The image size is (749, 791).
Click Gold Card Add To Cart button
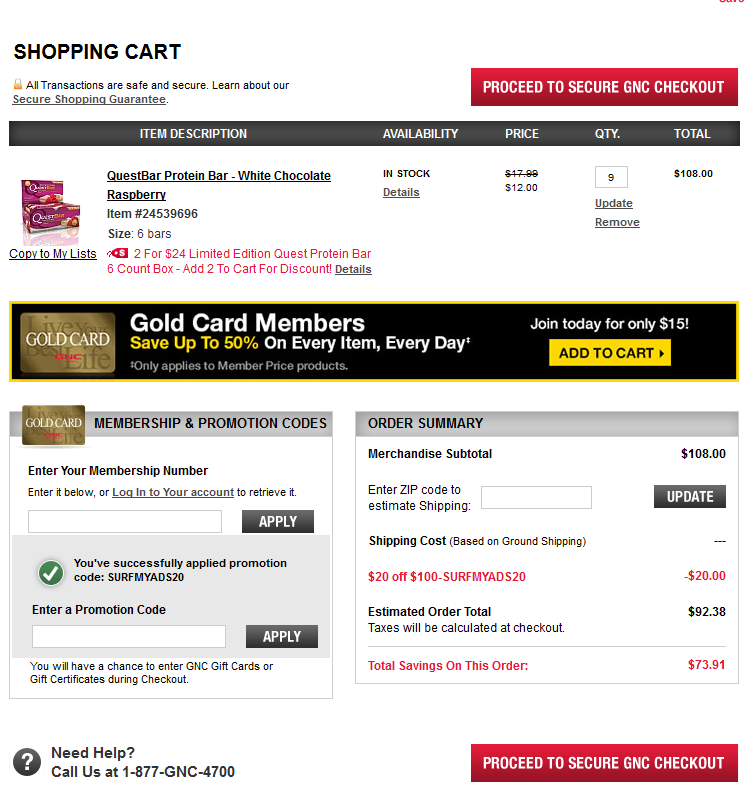(610, 353)
